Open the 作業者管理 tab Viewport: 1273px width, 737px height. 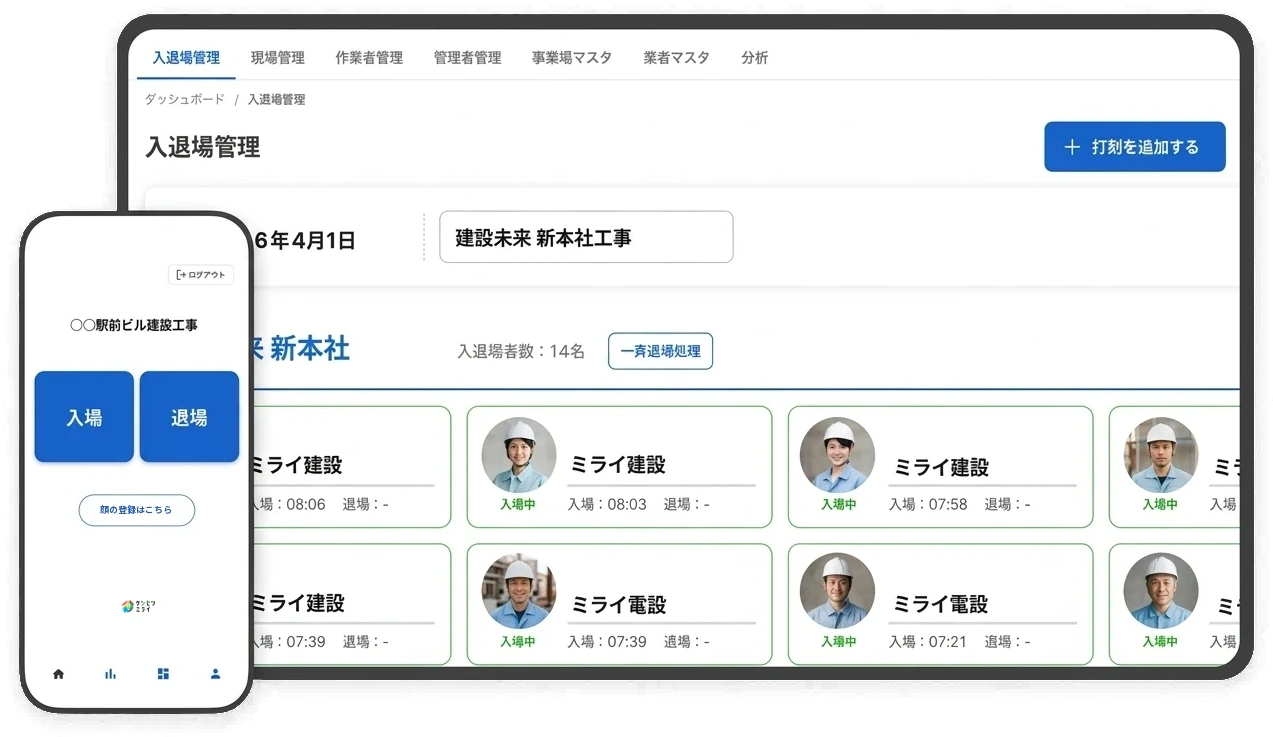tap(369, 58)
